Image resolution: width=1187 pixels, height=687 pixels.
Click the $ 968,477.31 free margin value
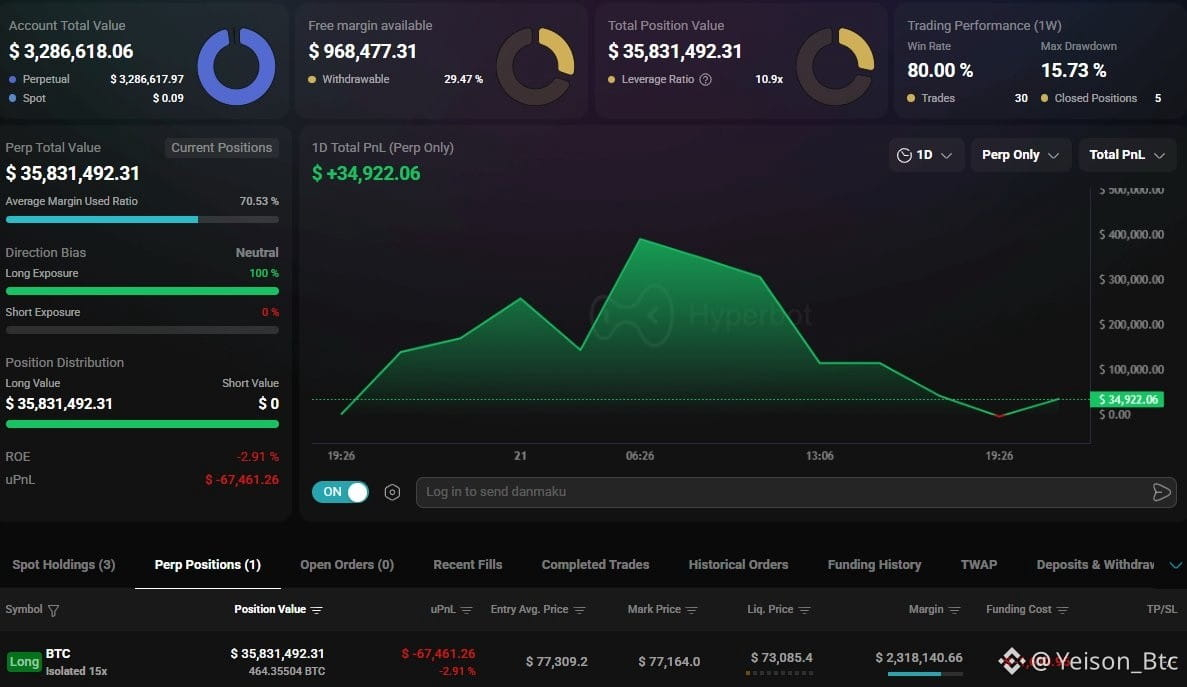(363, 51)
